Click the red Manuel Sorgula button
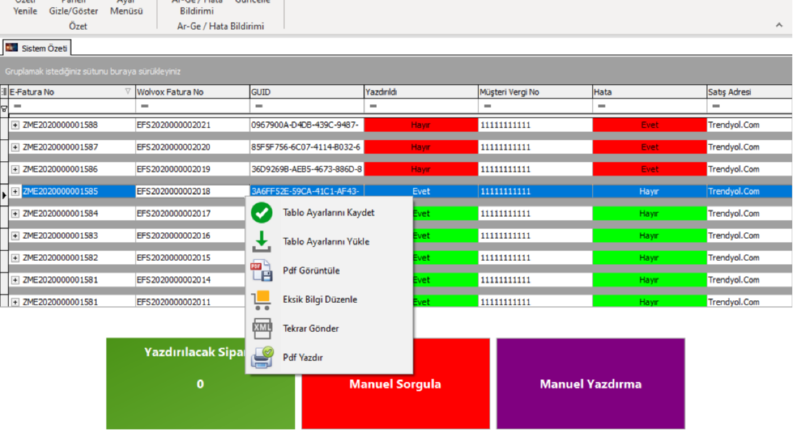 click(395, 384)
